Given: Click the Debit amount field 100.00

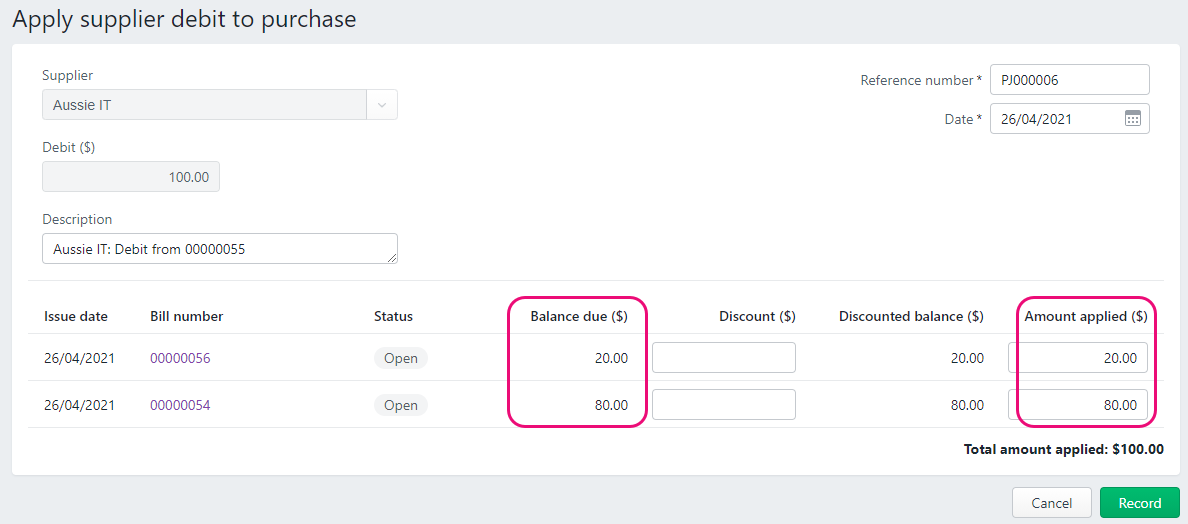Looking at the screenshot, I should coord(131,176).
